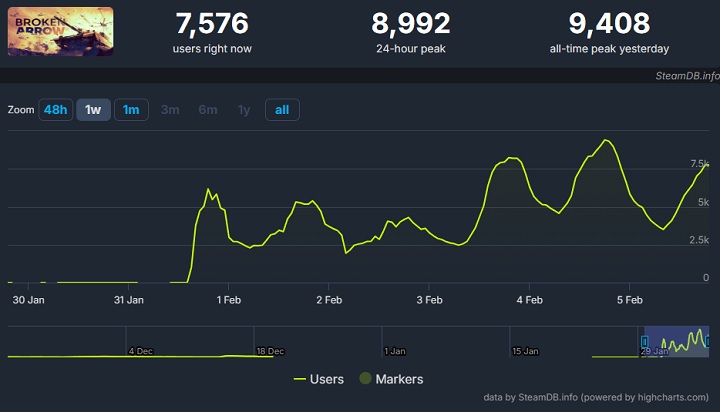The width and height of the screenshot is (720, 412).
Task: Grab the right navigator range handle
Action: (708, 342)
